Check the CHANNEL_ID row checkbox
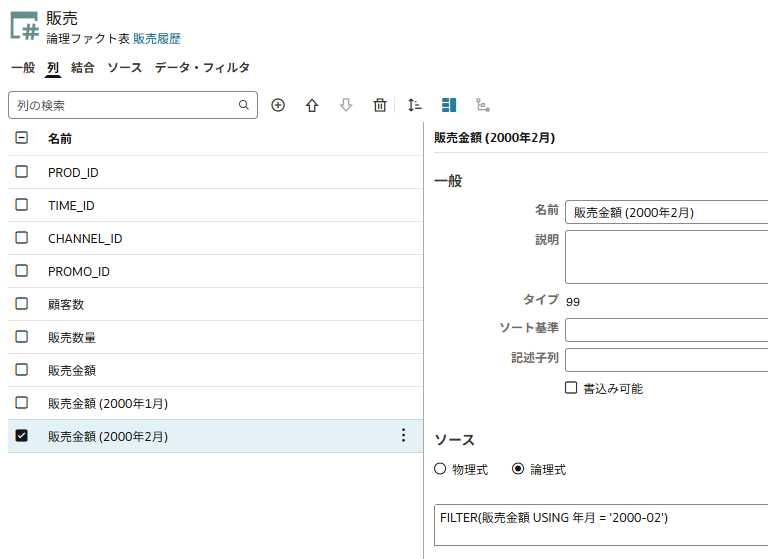The image size is (768, 559). click(22, 238)
